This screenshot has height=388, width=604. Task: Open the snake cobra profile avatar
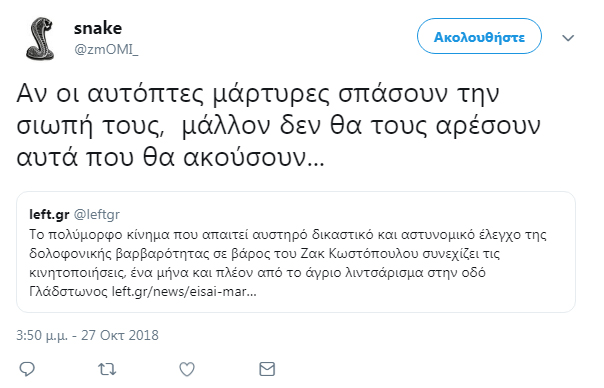point(40,39)
